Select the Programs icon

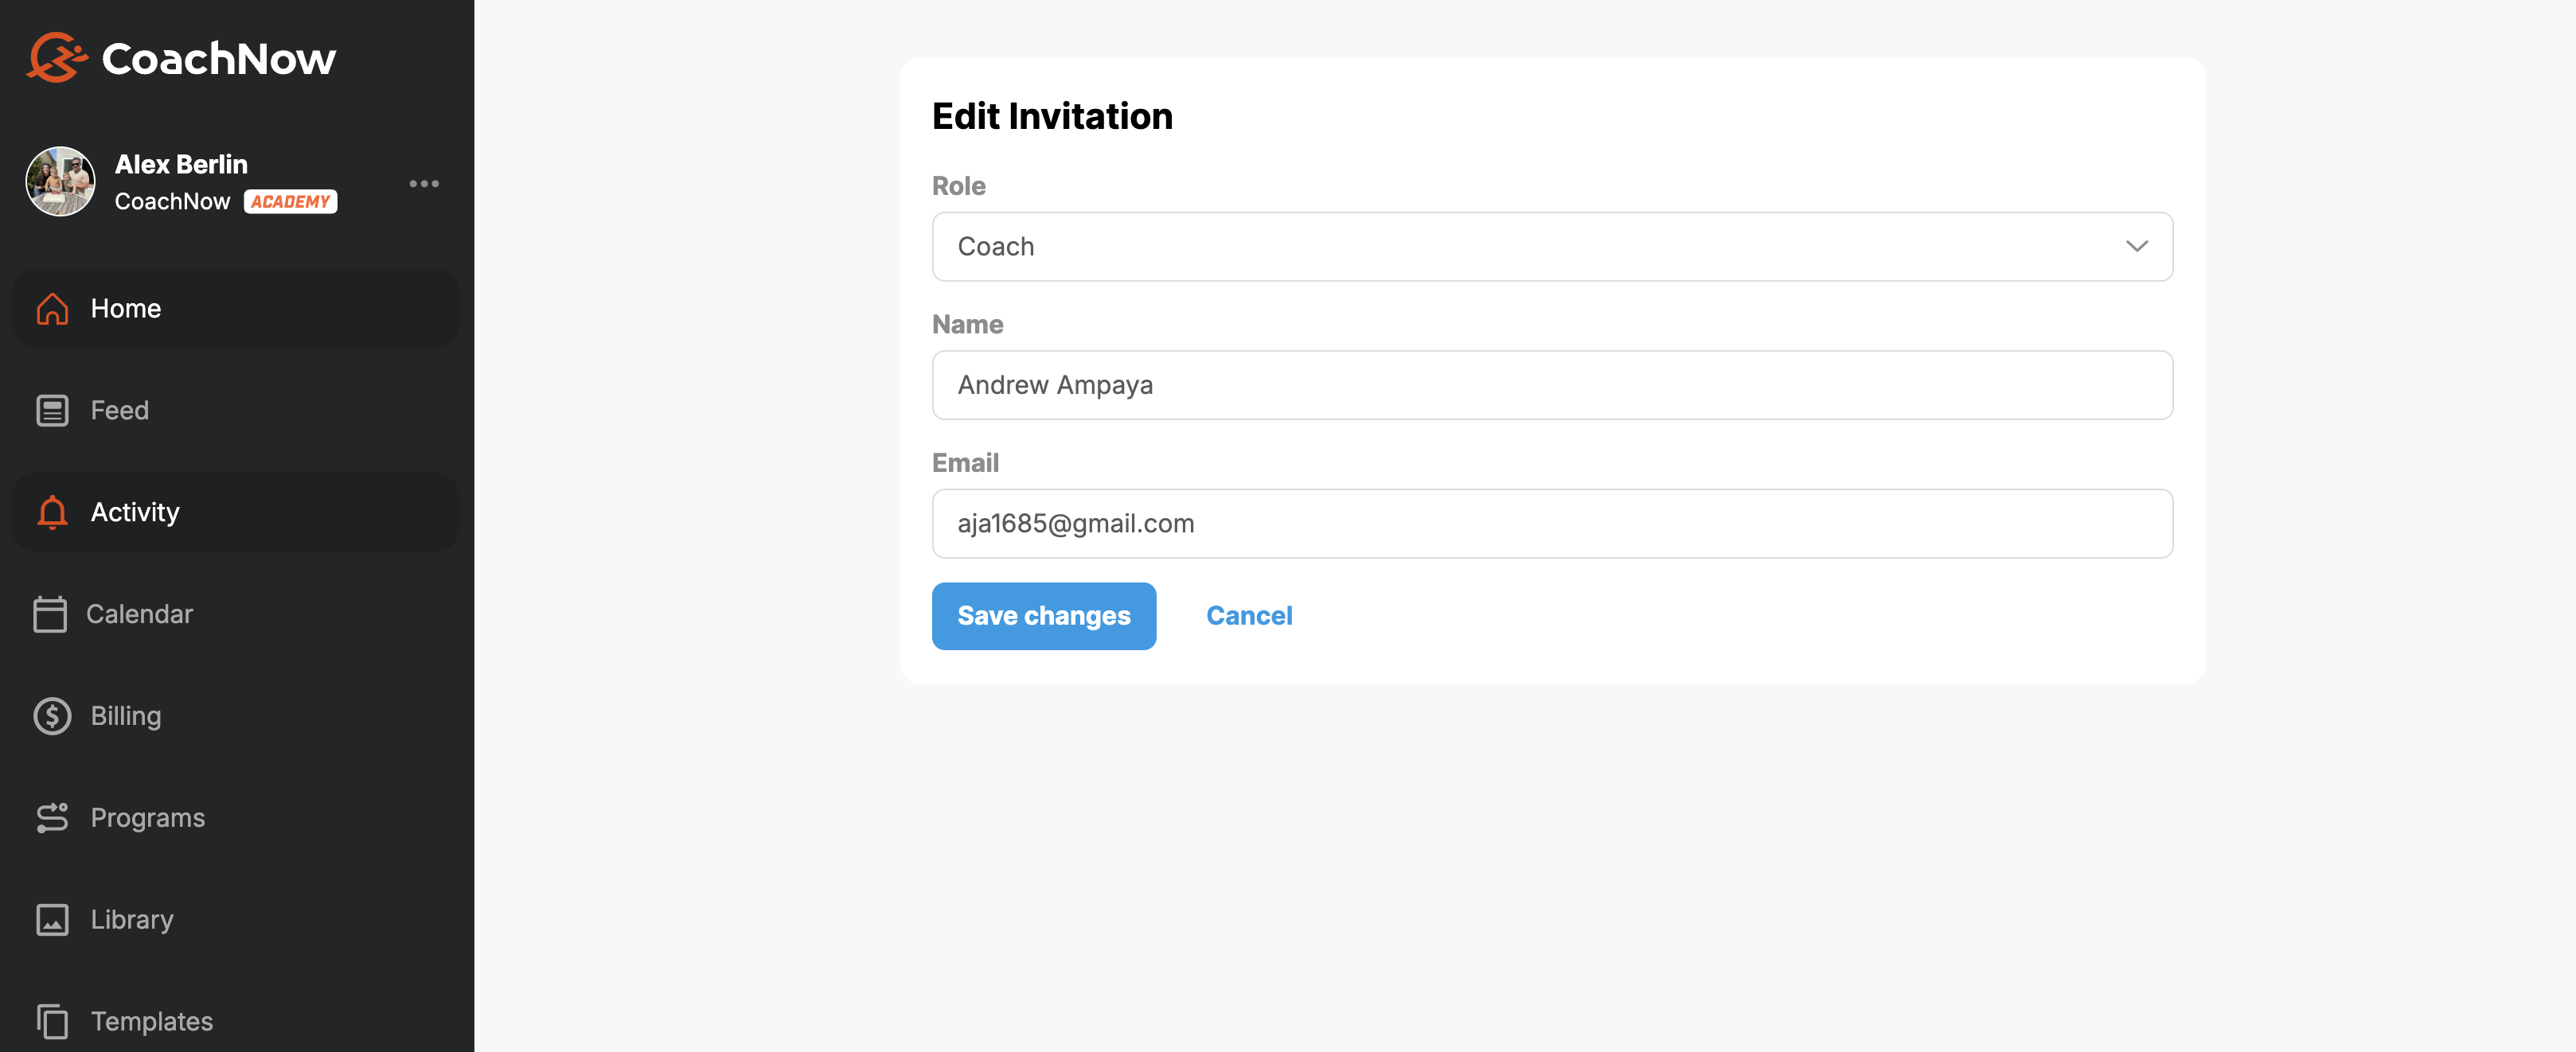(x=51, y=818)
